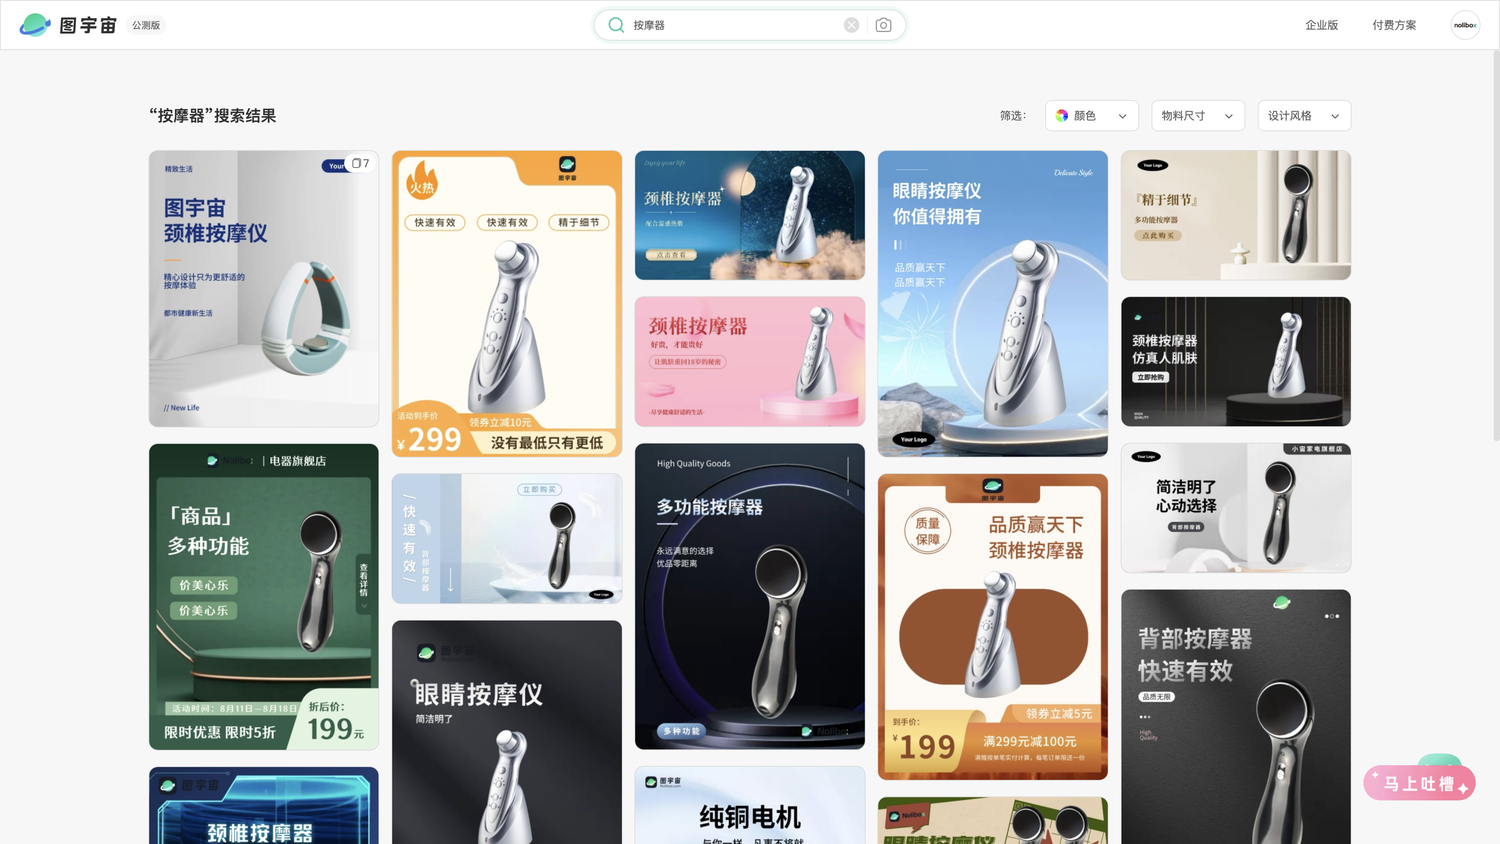Screen dimensions: 1500x844
Task: Open image search via camera icon
Action: coord(883,25)
